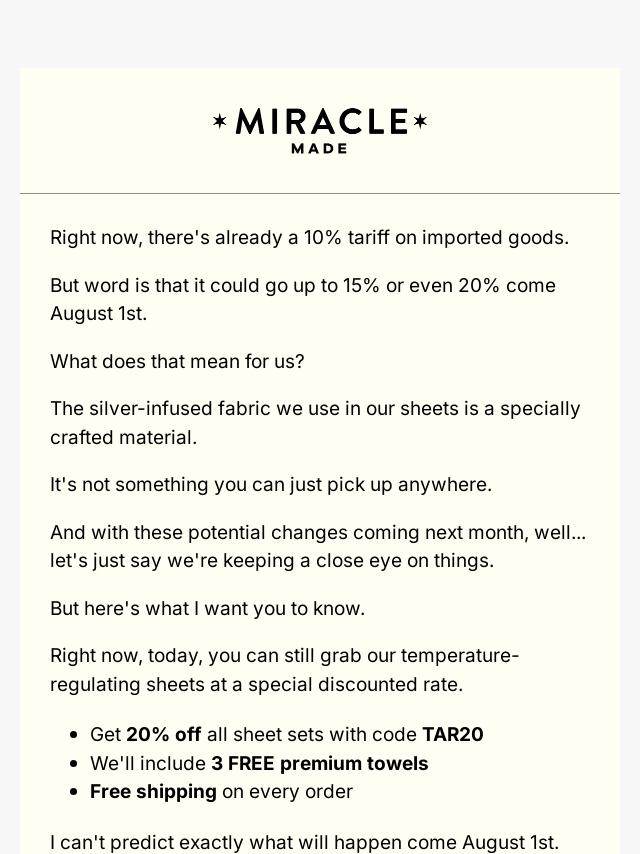The height and width of the screenshot is (854, 640).
Task: Click the temperature-regulating sheets sentence
Action: pos(284,670)
